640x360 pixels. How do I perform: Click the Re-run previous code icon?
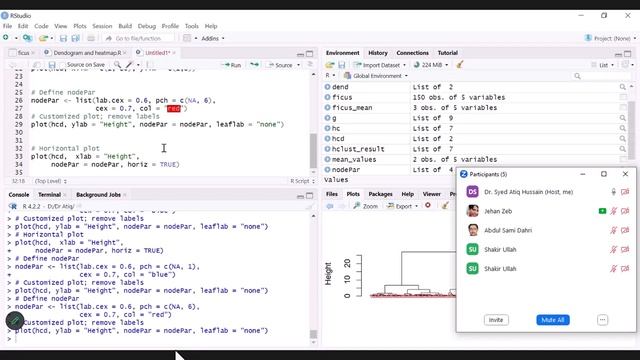(254, 64)
